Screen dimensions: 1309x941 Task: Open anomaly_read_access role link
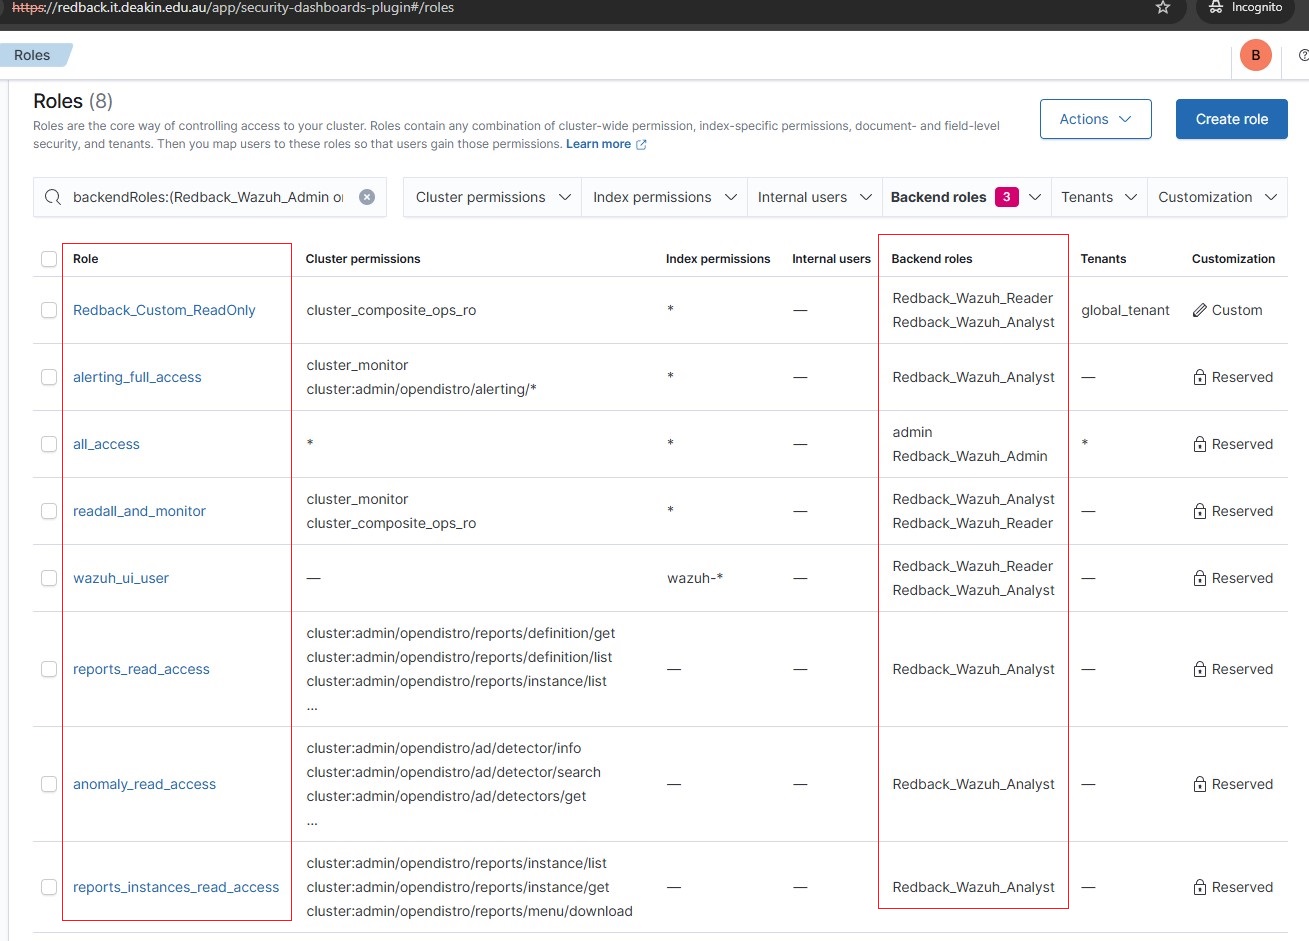coord(144,784)
